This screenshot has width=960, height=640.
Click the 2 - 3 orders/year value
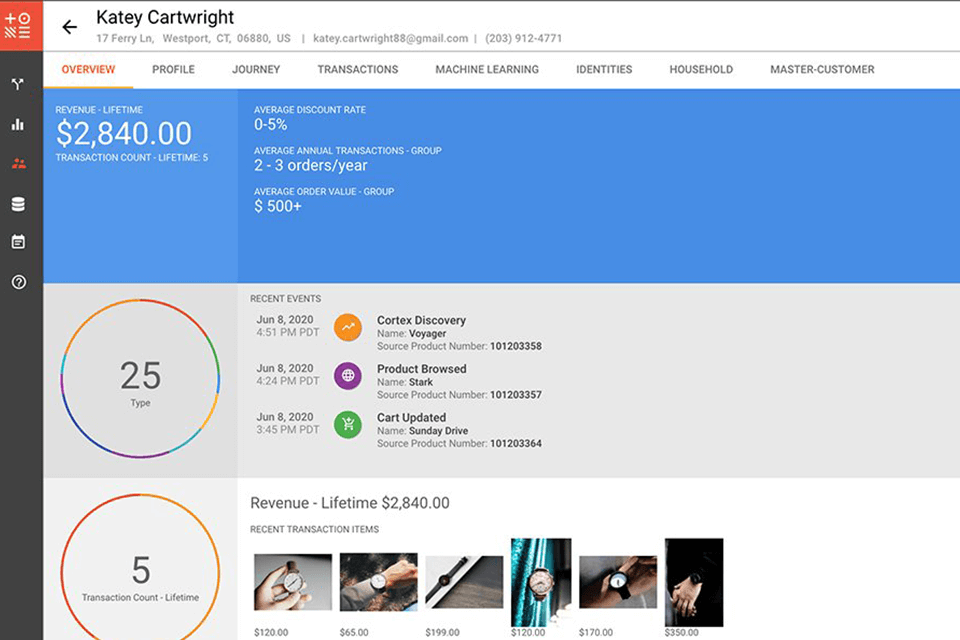click(x=310, y=165)
